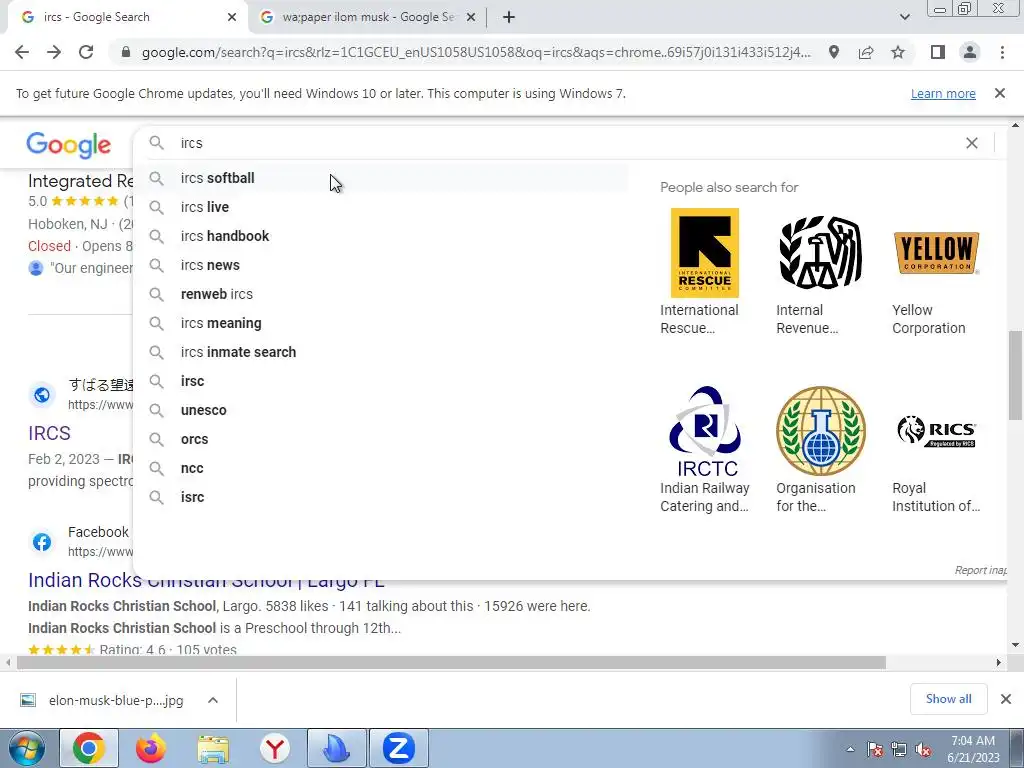Viewport: 1024px width, 768px height.
Task: Open the IRCTC Indian Railway logo thumbnail
Action: point(706,431)
